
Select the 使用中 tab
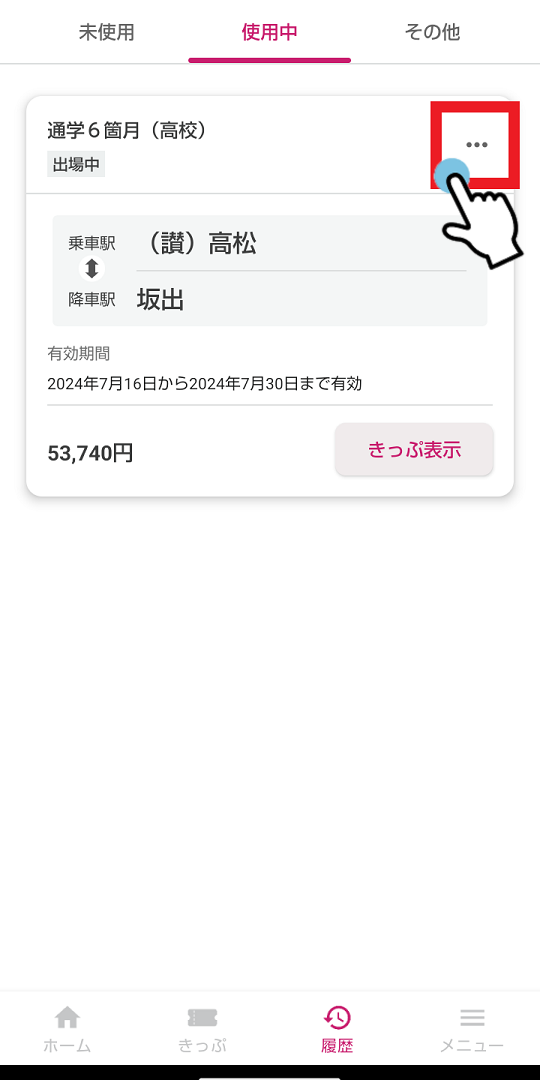(269, 32)
